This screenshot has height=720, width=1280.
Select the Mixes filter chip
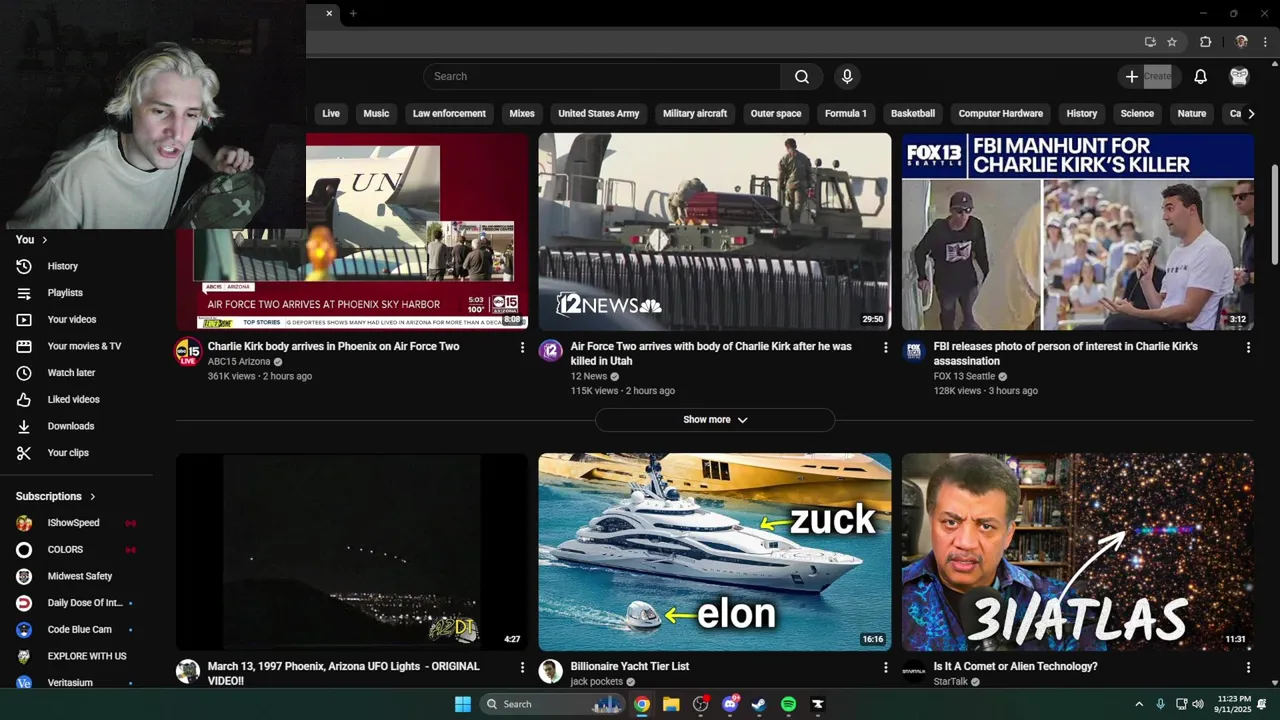tap(522, 113)
